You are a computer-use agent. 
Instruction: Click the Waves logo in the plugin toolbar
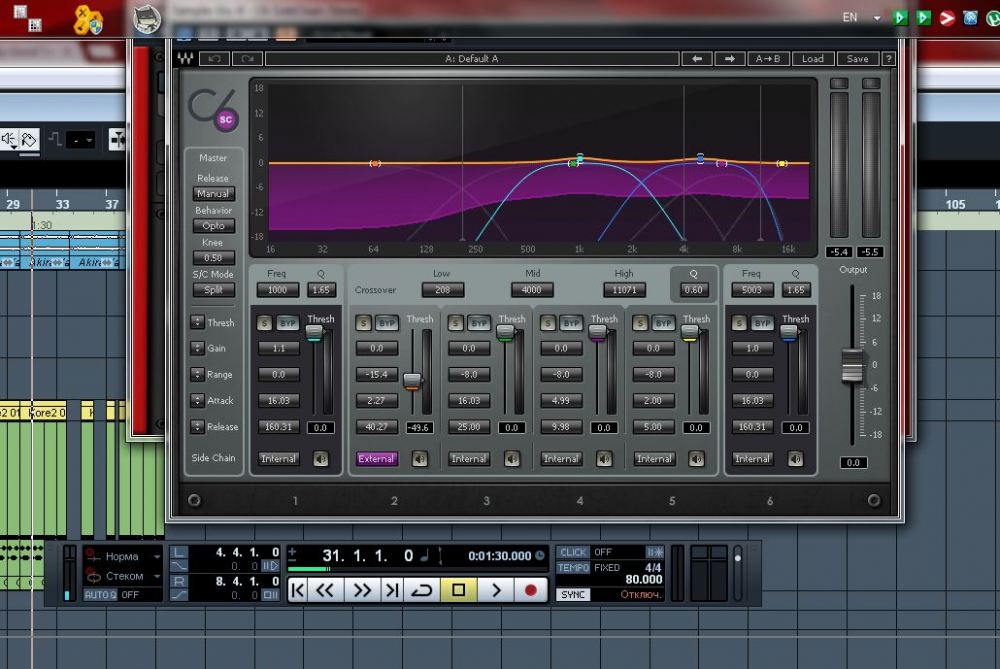(186, 59)
